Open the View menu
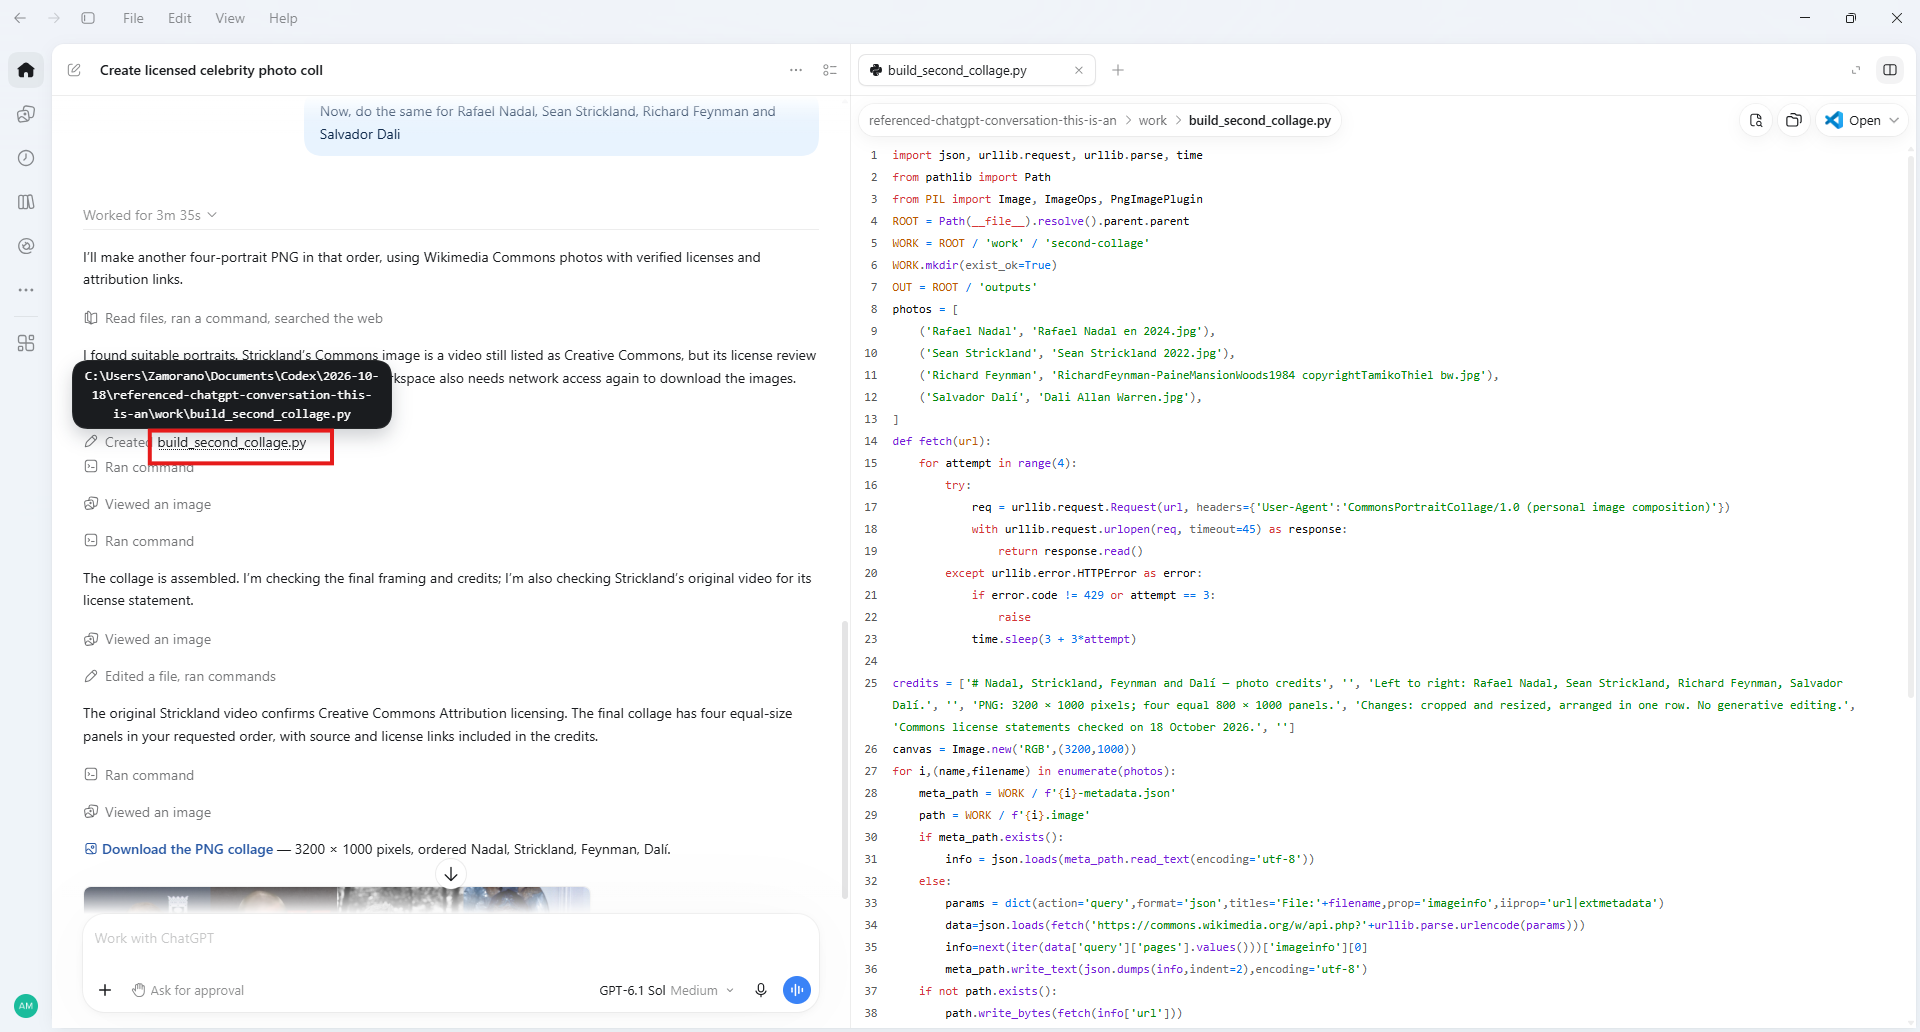Viewport: 1920px width, 1032px height. click(x=230, y=18)
